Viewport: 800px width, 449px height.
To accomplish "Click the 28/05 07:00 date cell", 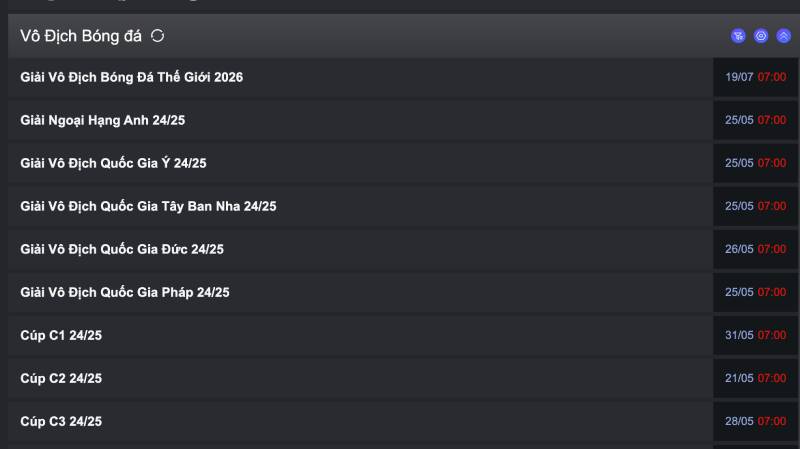I will (x=755, y=421).
